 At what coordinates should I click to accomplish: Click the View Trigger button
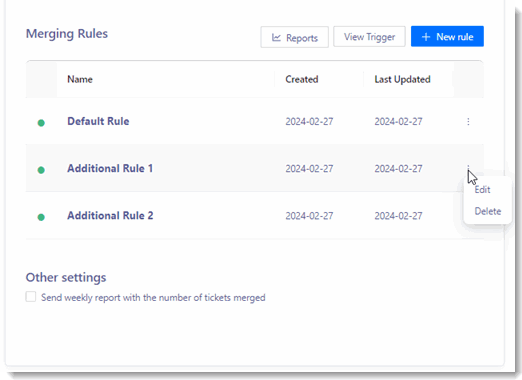(369, 37)
